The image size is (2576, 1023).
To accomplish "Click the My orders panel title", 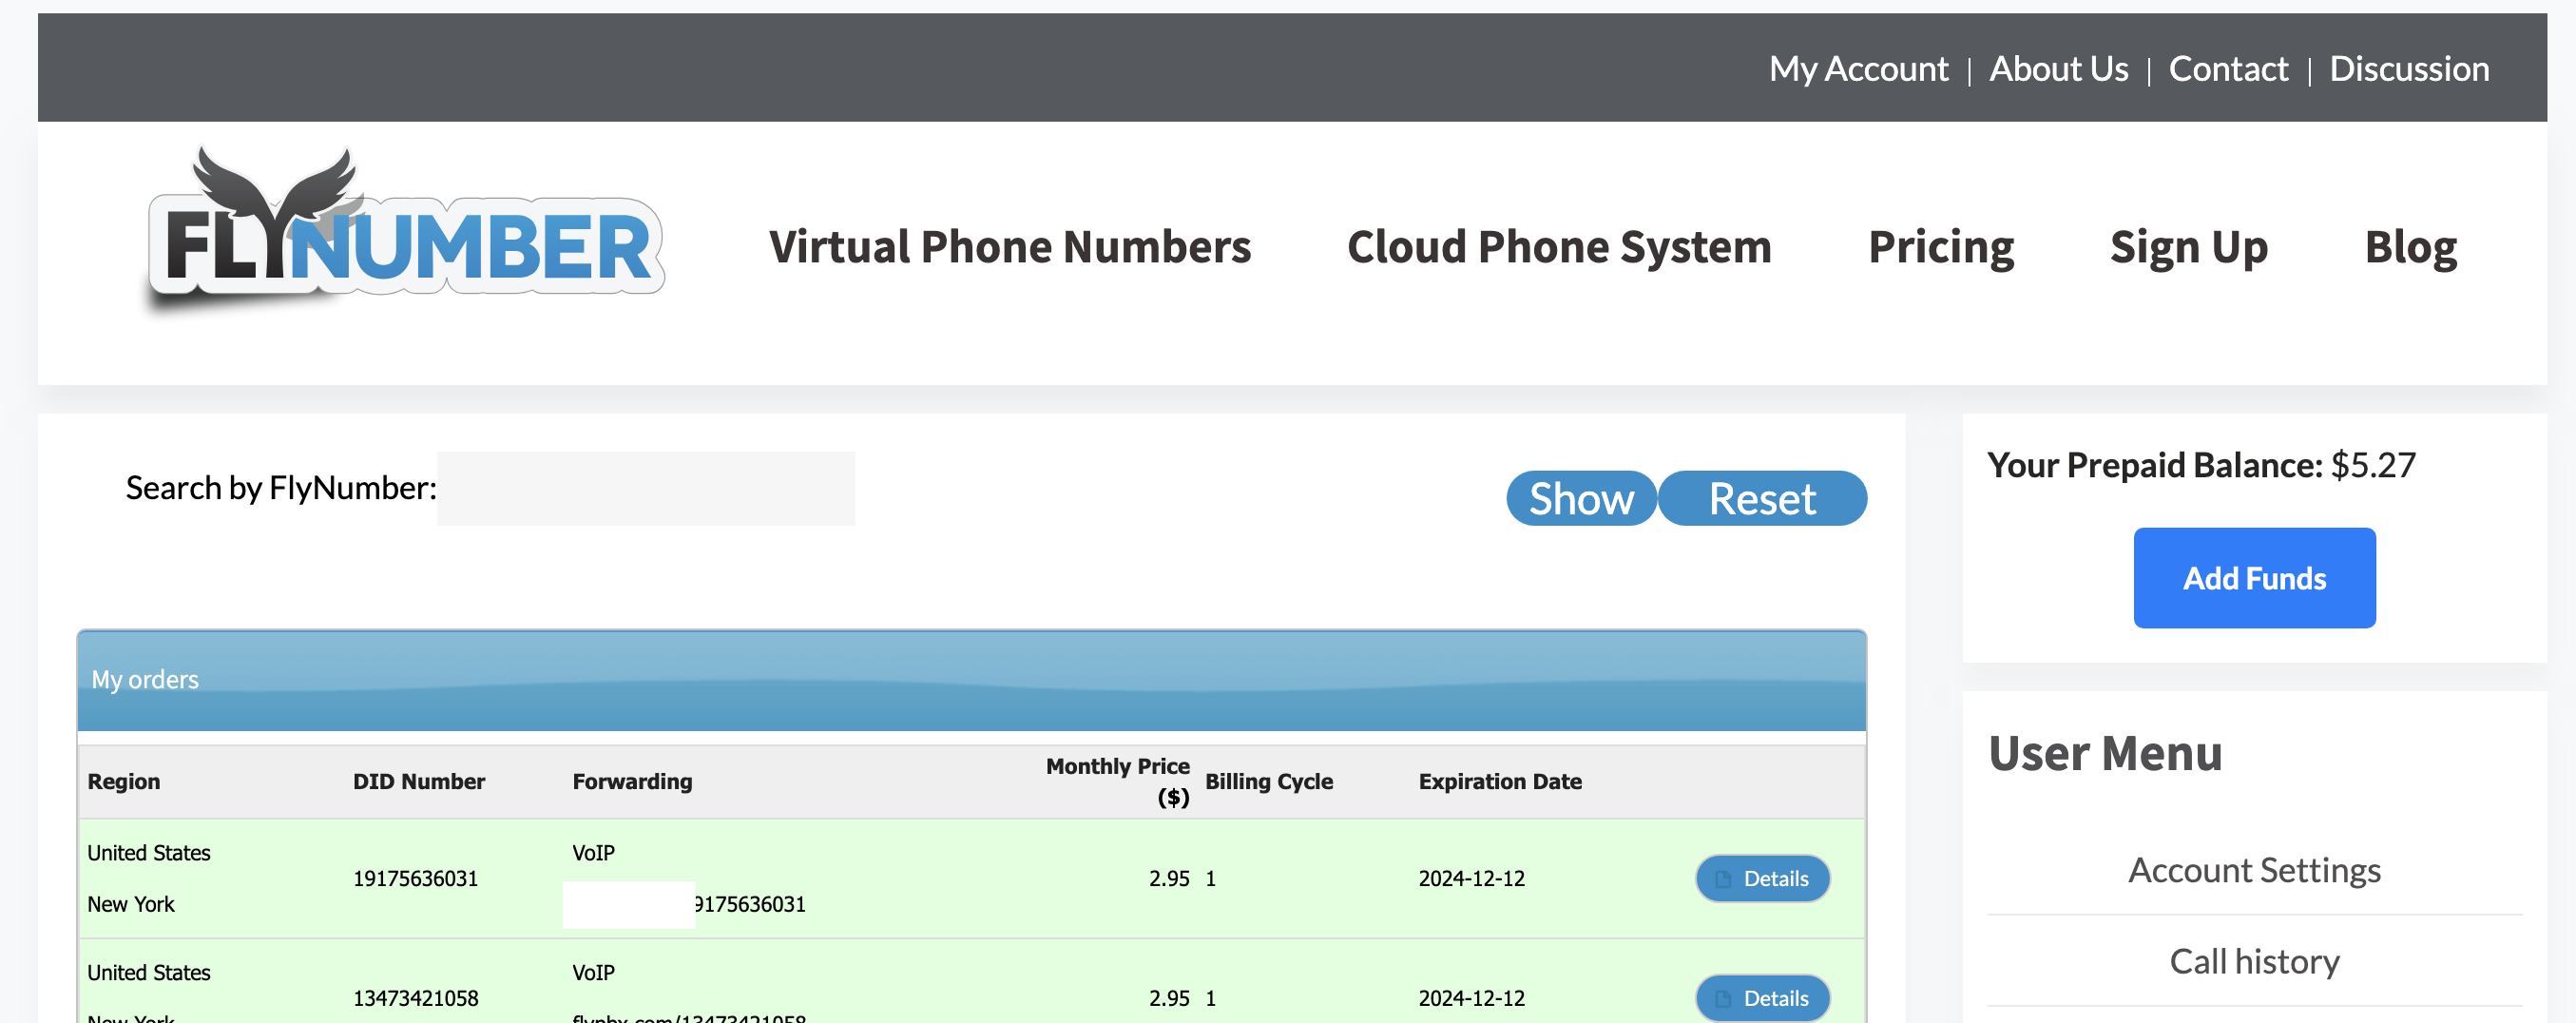I will pos(145,679).
